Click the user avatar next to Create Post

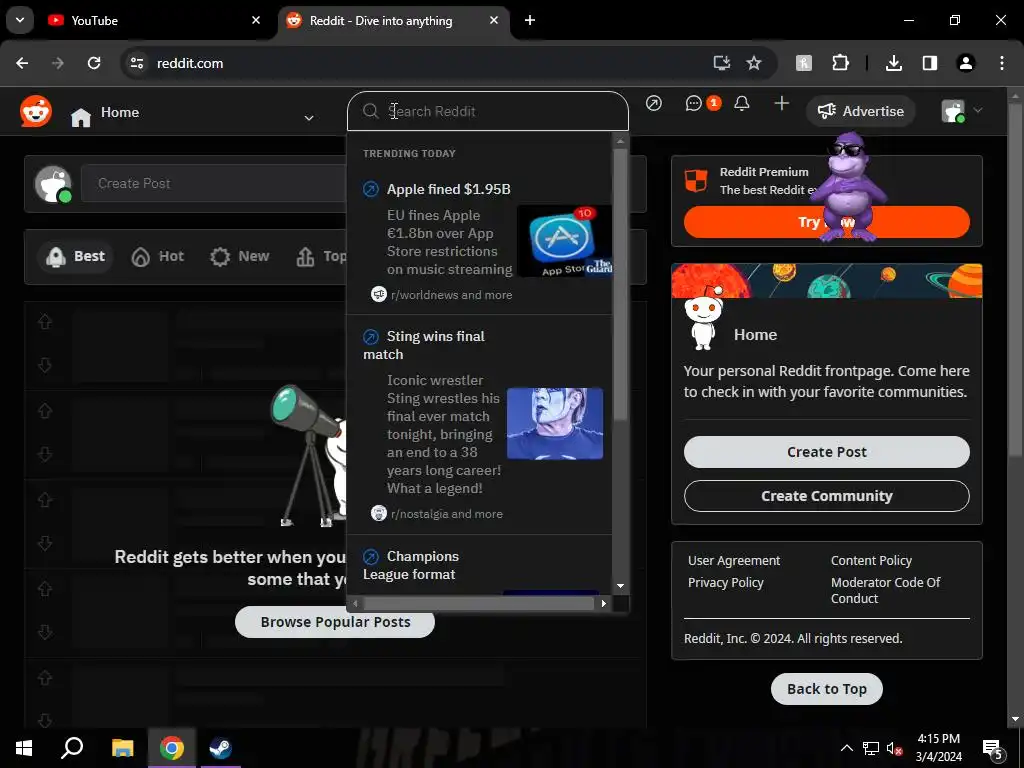click(53, 184)
